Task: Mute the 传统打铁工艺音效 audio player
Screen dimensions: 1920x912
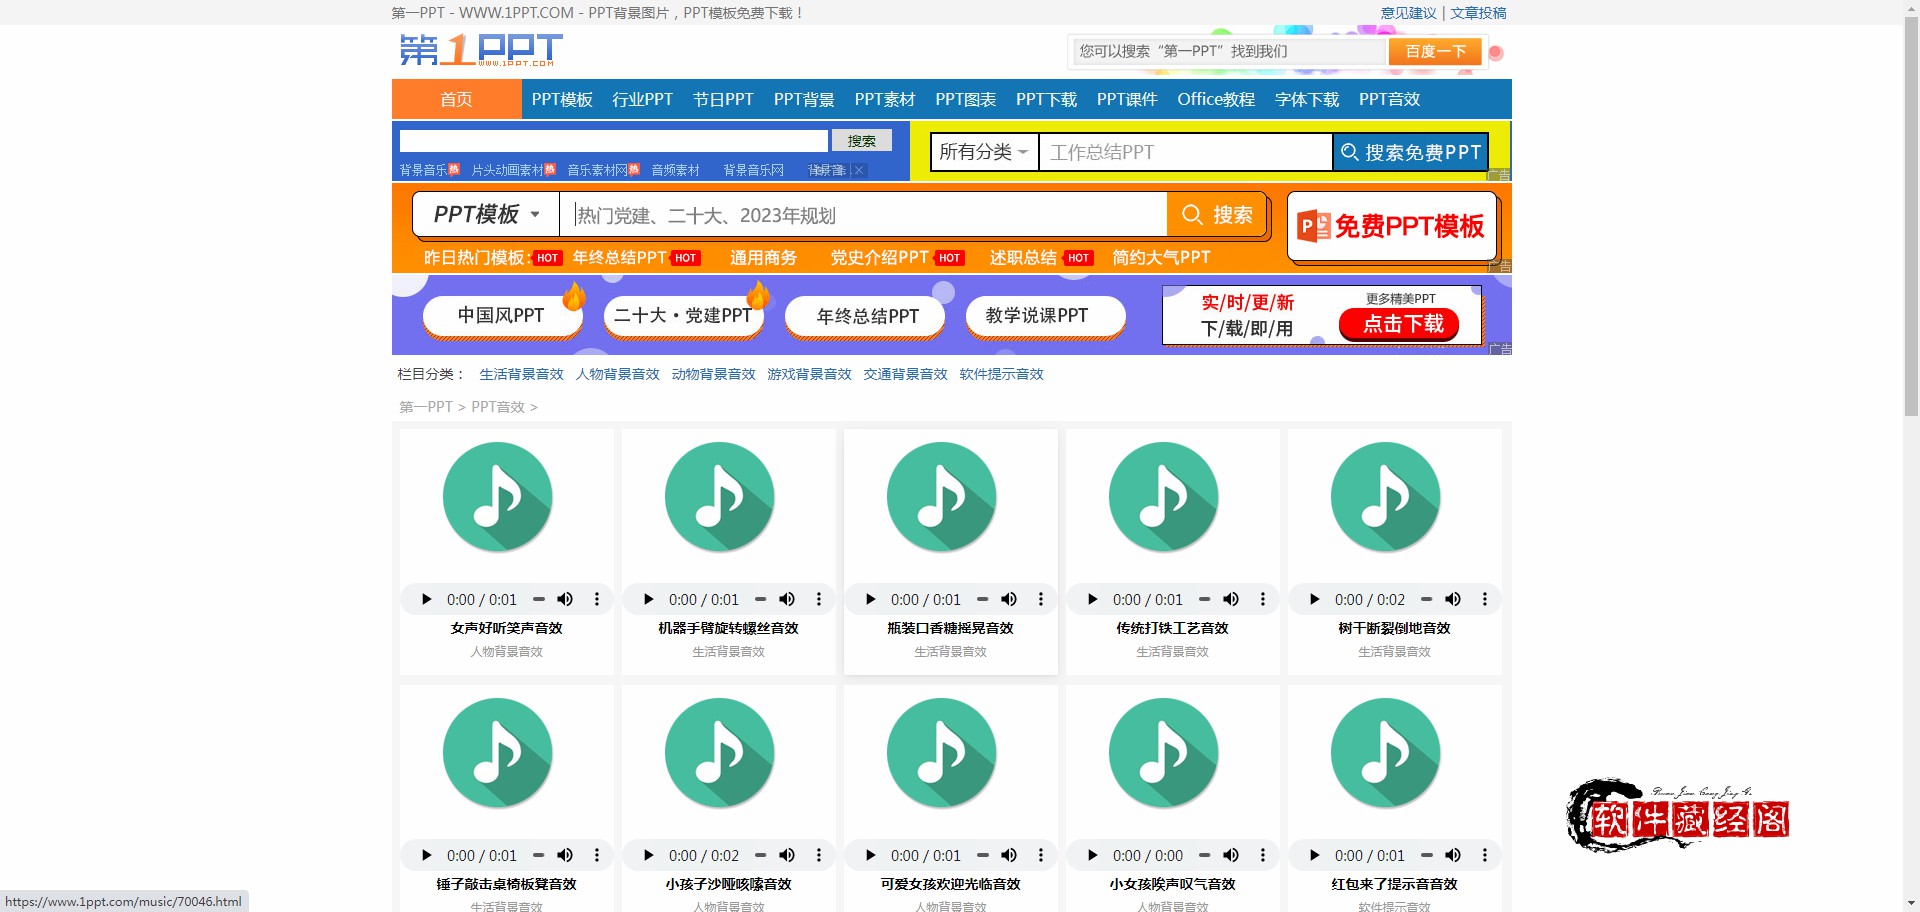Action: coord(1231,600)
